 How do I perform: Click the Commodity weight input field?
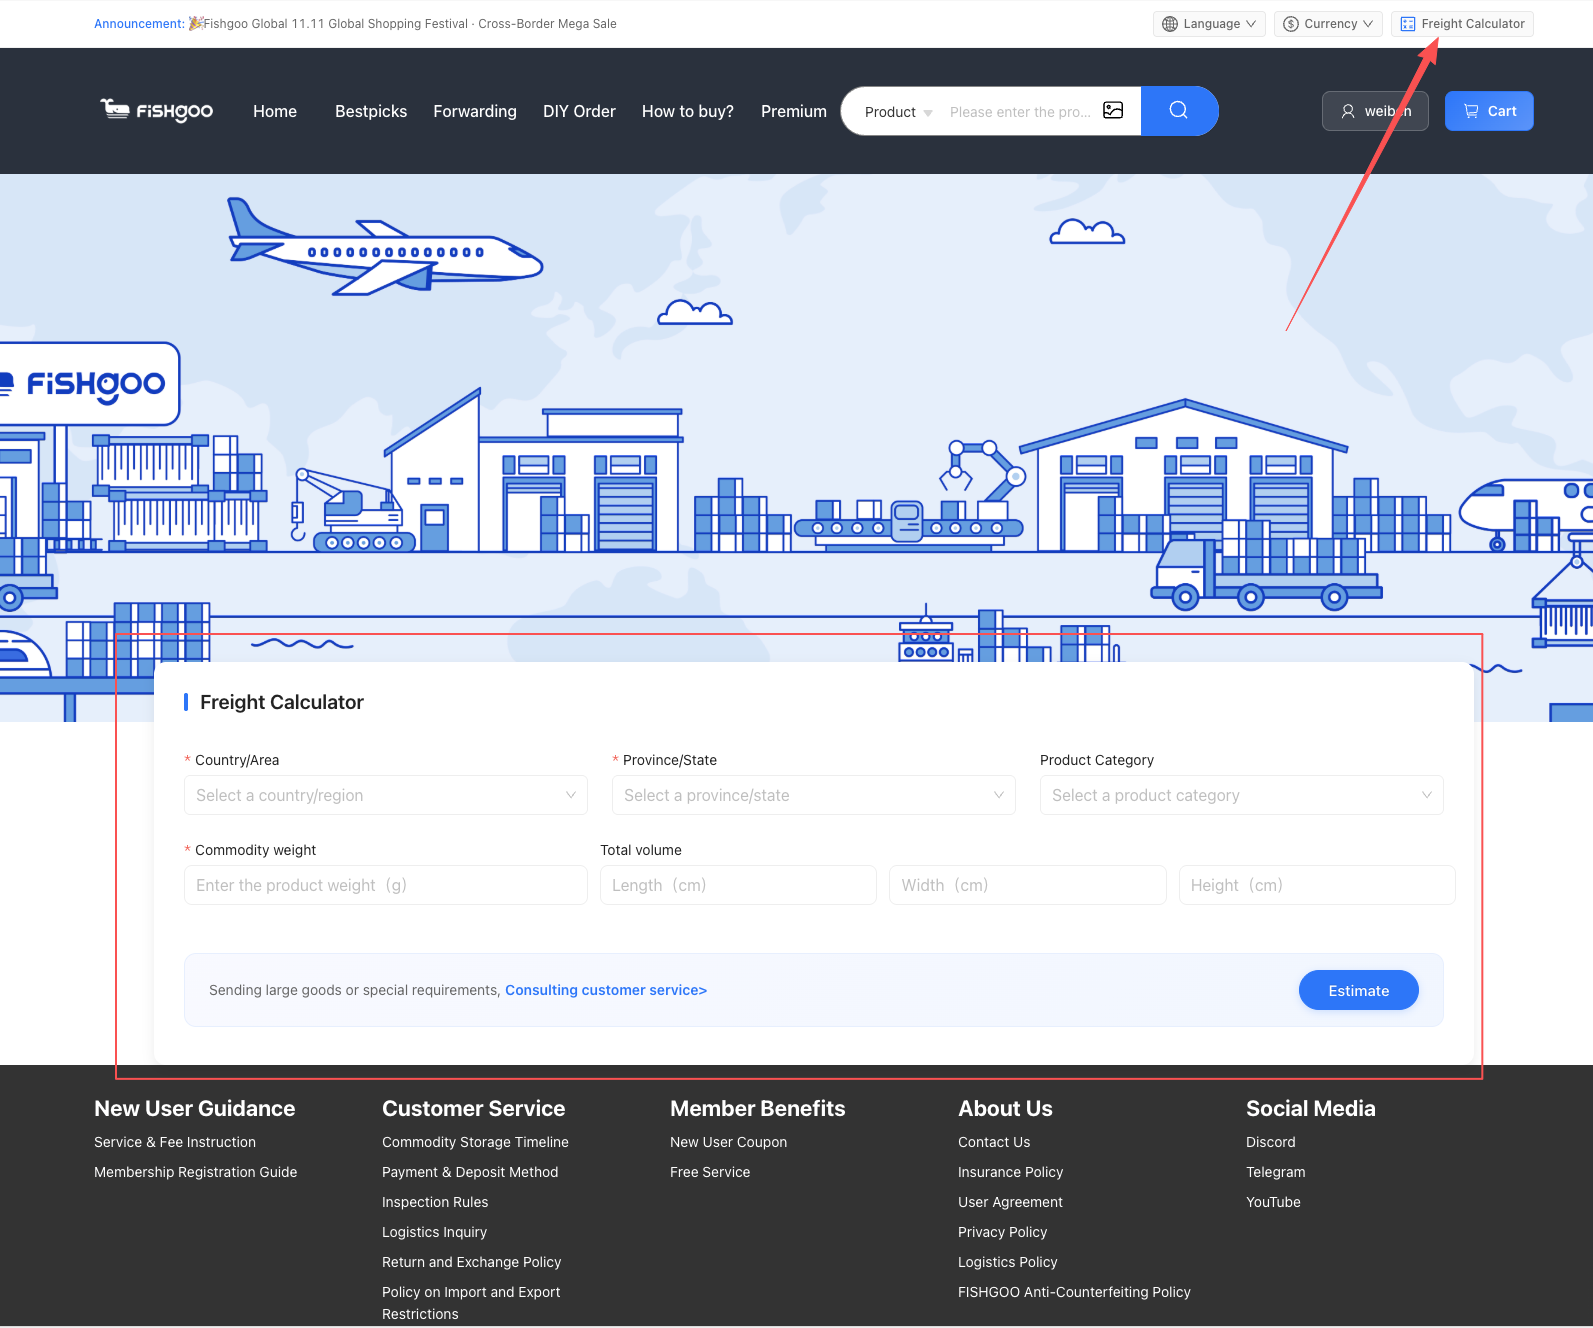pos(385,885)
